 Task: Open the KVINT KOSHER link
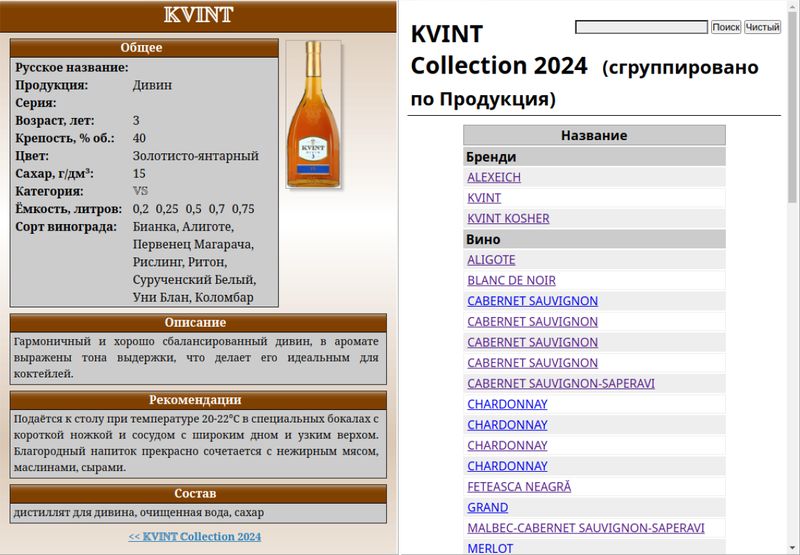click(x=508, y=218)
